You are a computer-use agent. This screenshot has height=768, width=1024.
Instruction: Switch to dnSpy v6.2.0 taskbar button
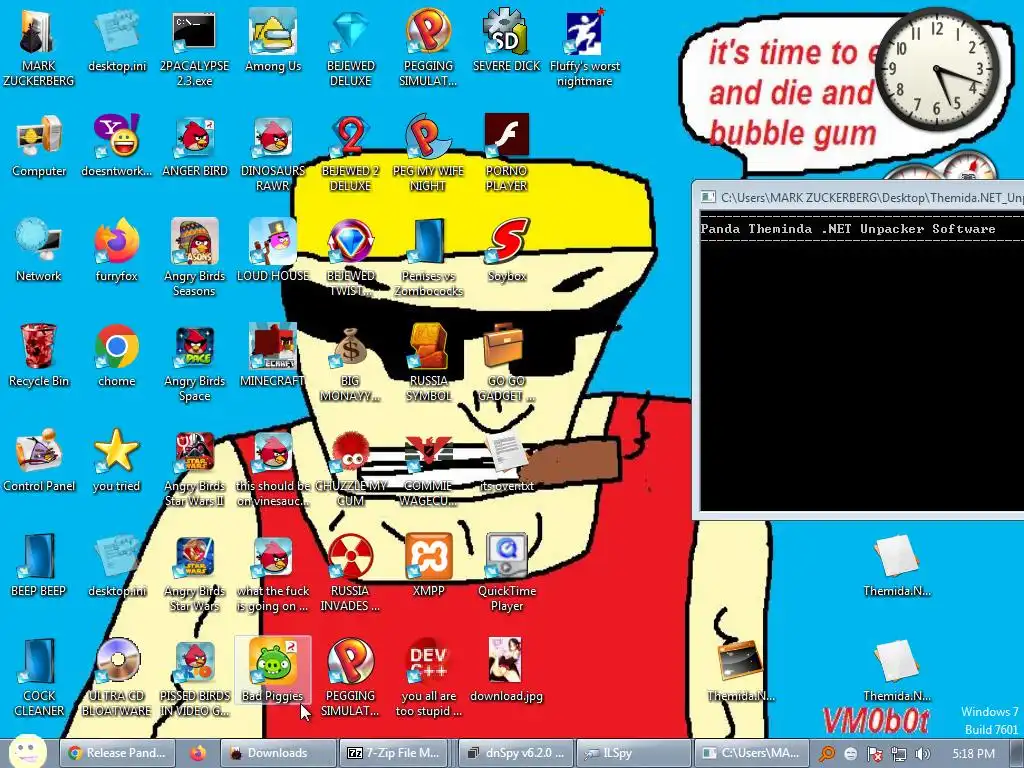(x=516, y=753)
